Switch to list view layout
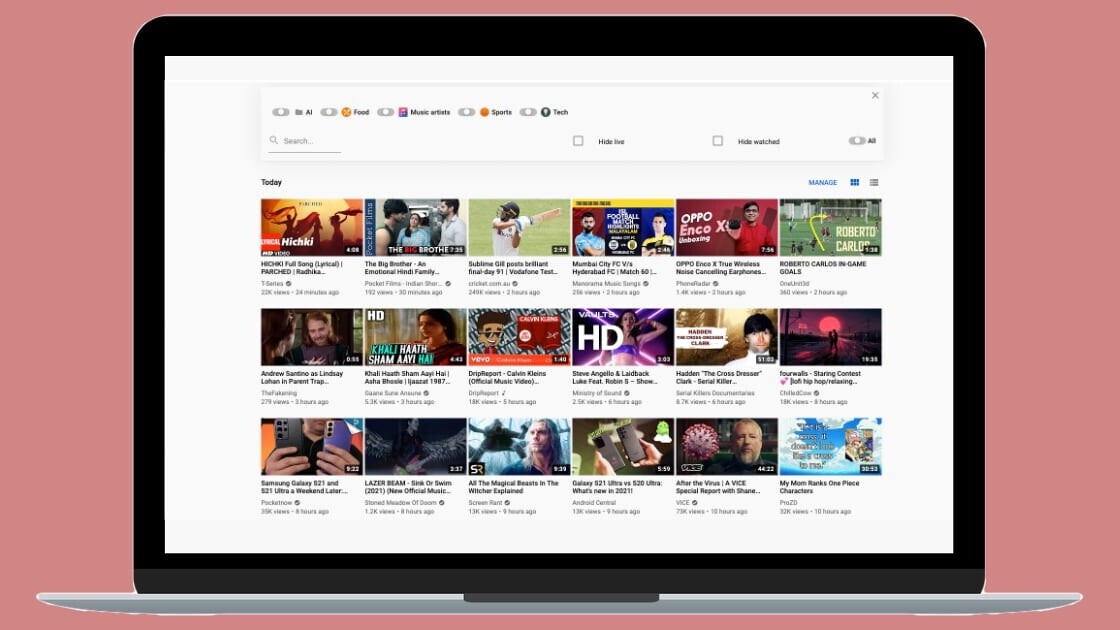This screenshot has width=1120, height=630. click(x=874, y=183)
